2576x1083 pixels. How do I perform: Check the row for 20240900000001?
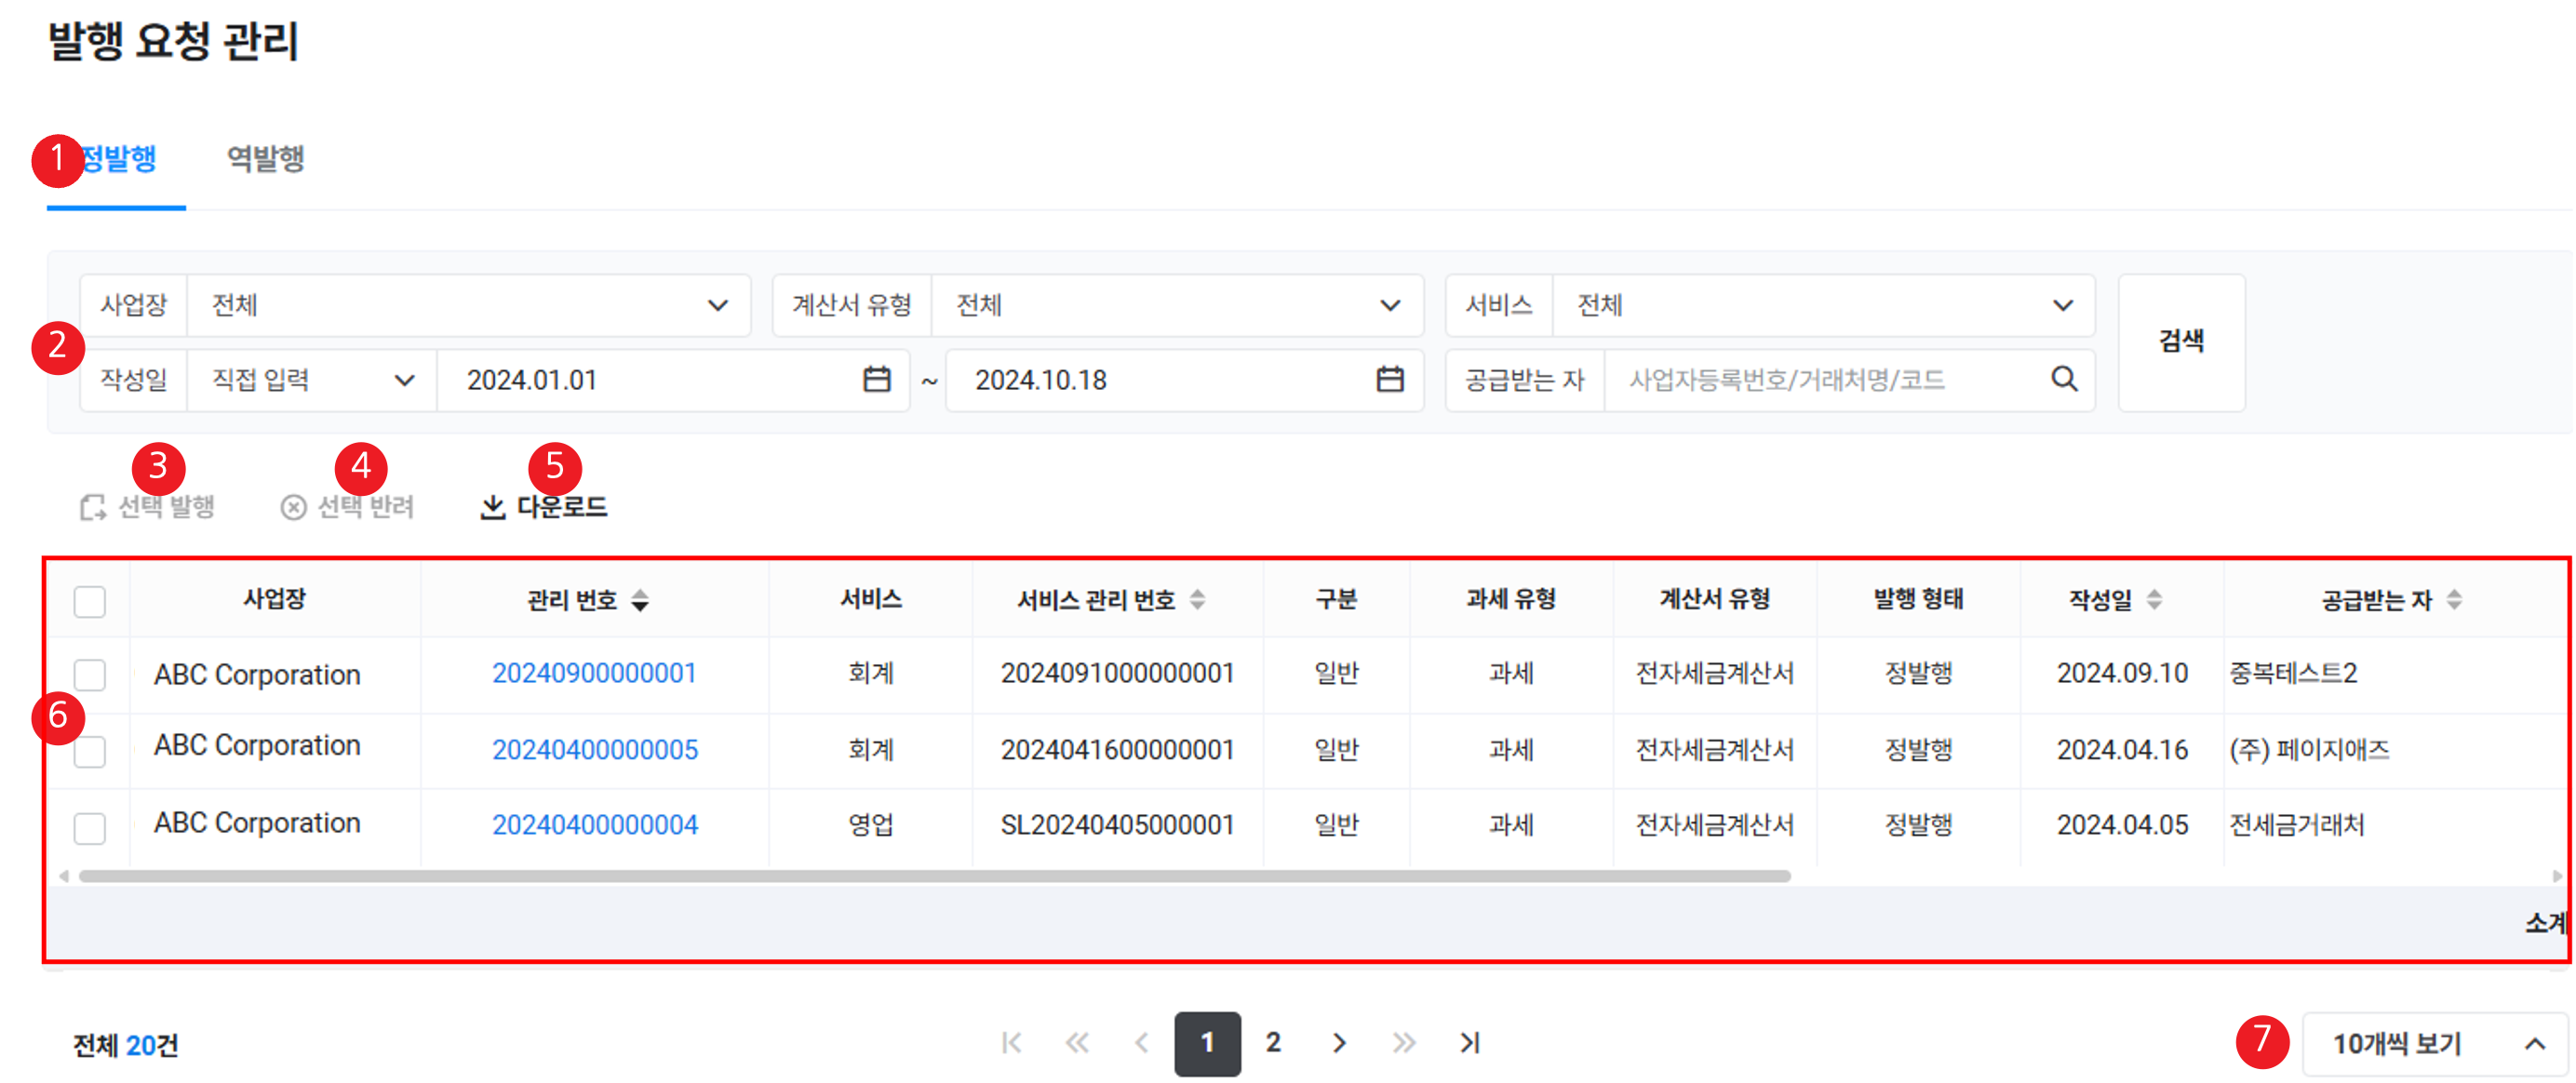[x=90, y=675]
